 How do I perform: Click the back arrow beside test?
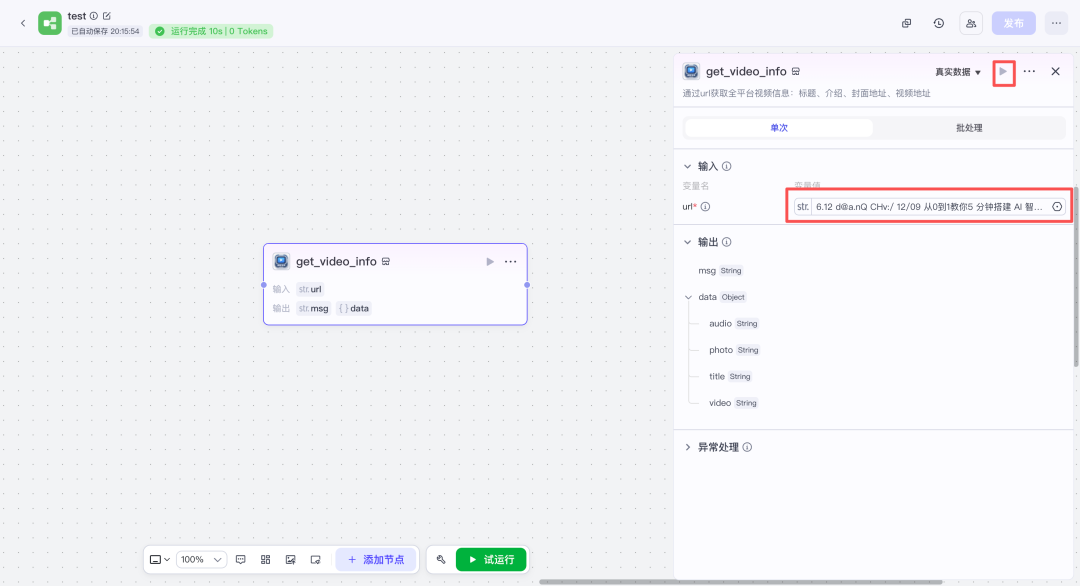click(23, 23)
